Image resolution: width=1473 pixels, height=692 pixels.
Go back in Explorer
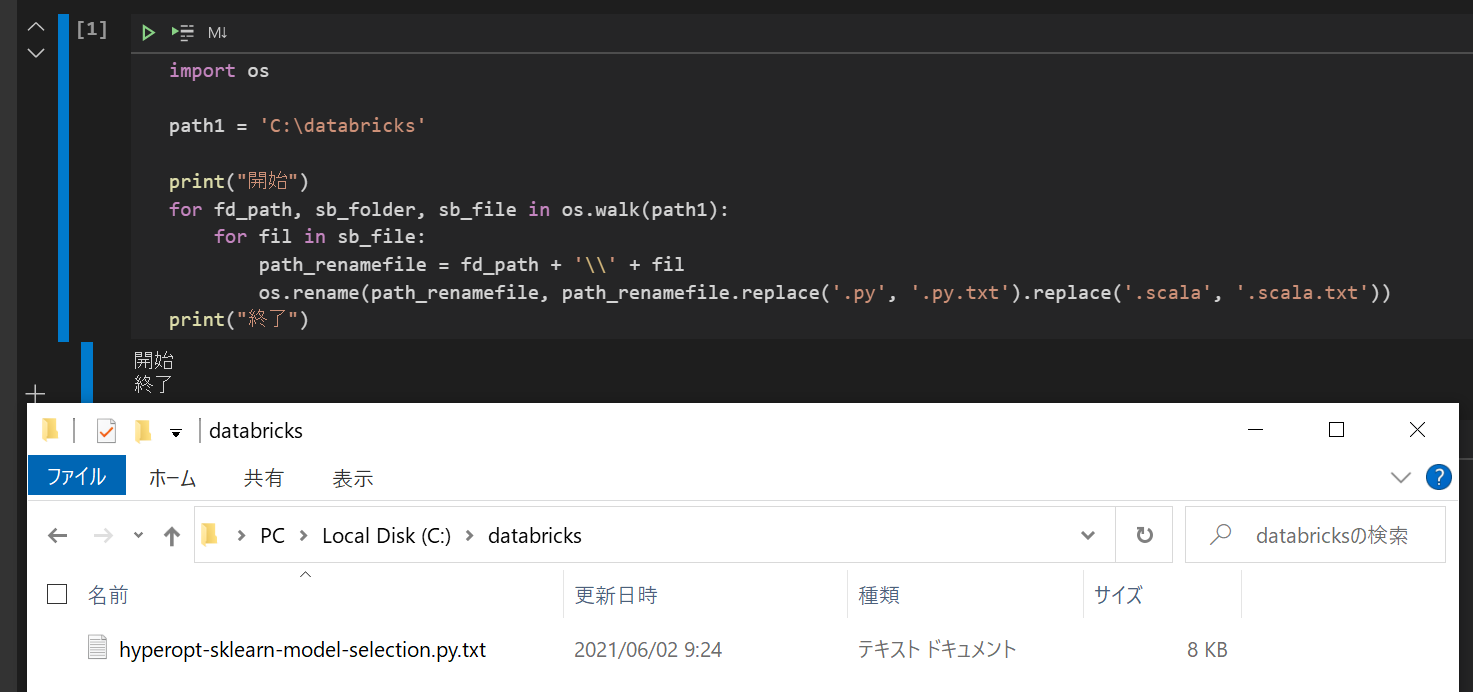(58, 536)
